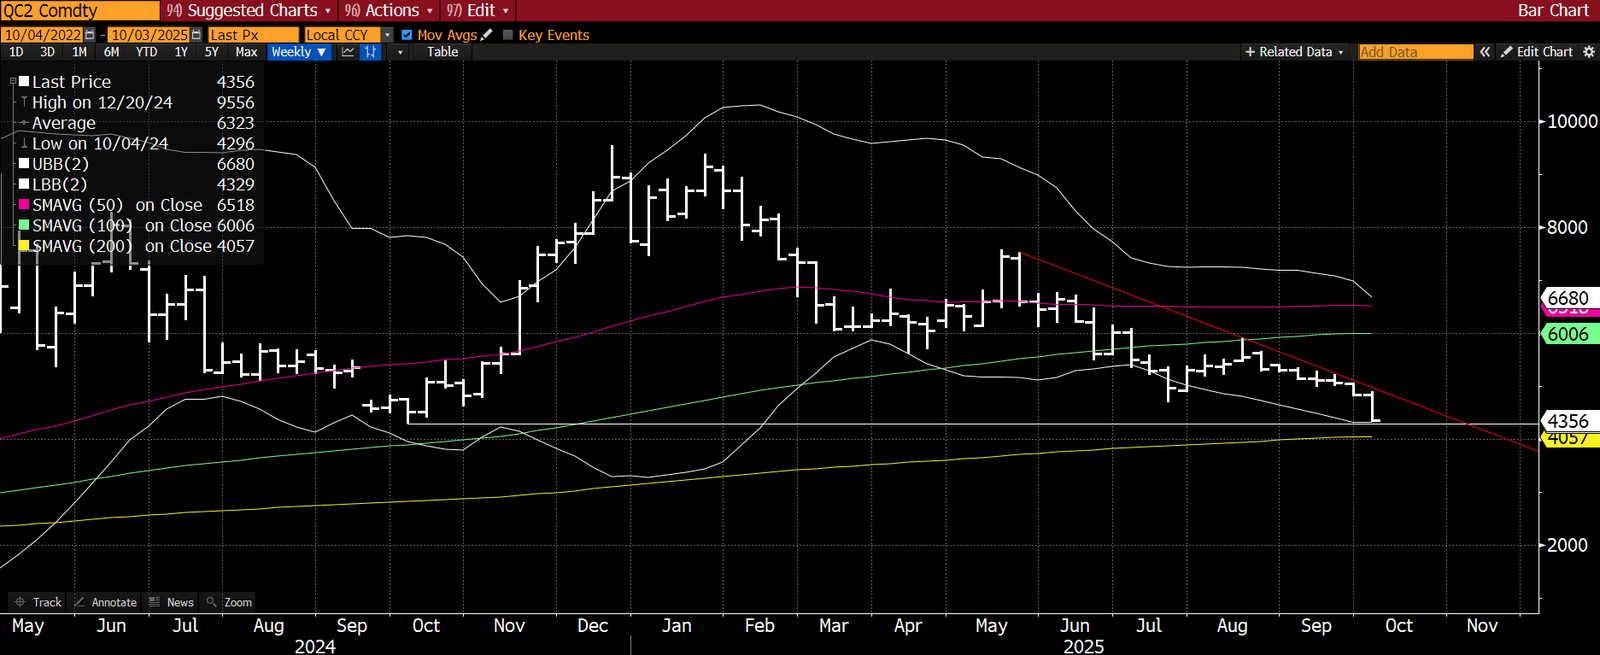This screenshot has width=1600, height=655.
Task: Select the YTD time range
Action: pyautogui.click(x=146, y=52)
